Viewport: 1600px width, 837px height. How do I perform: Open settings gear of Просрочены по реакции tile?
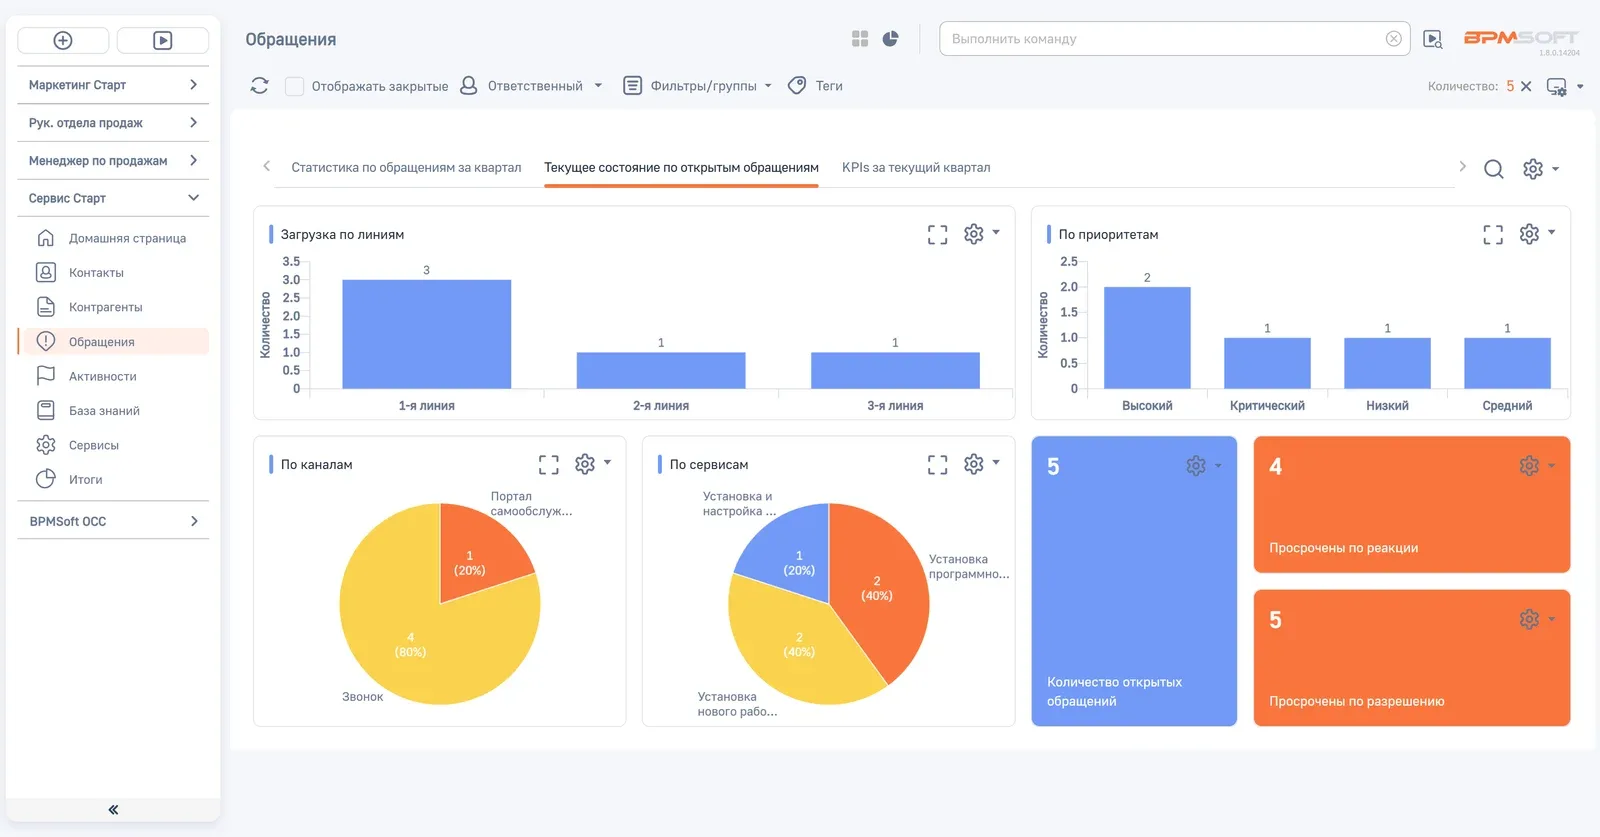click(1529, 466)
